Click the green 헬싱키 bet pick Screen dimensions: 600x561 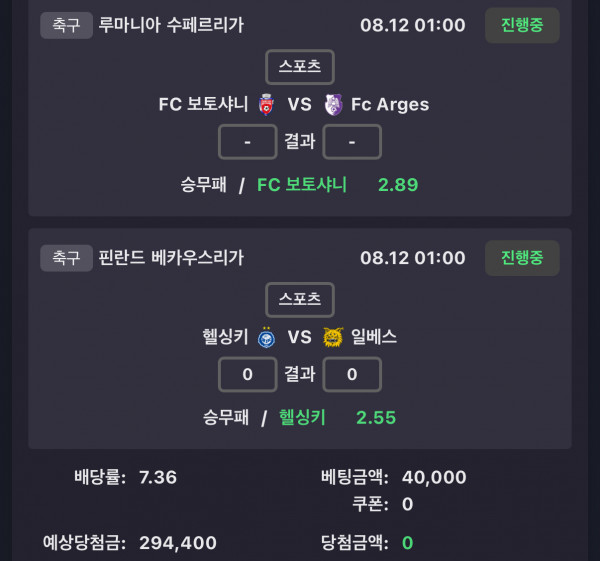(x=302, y=417)
